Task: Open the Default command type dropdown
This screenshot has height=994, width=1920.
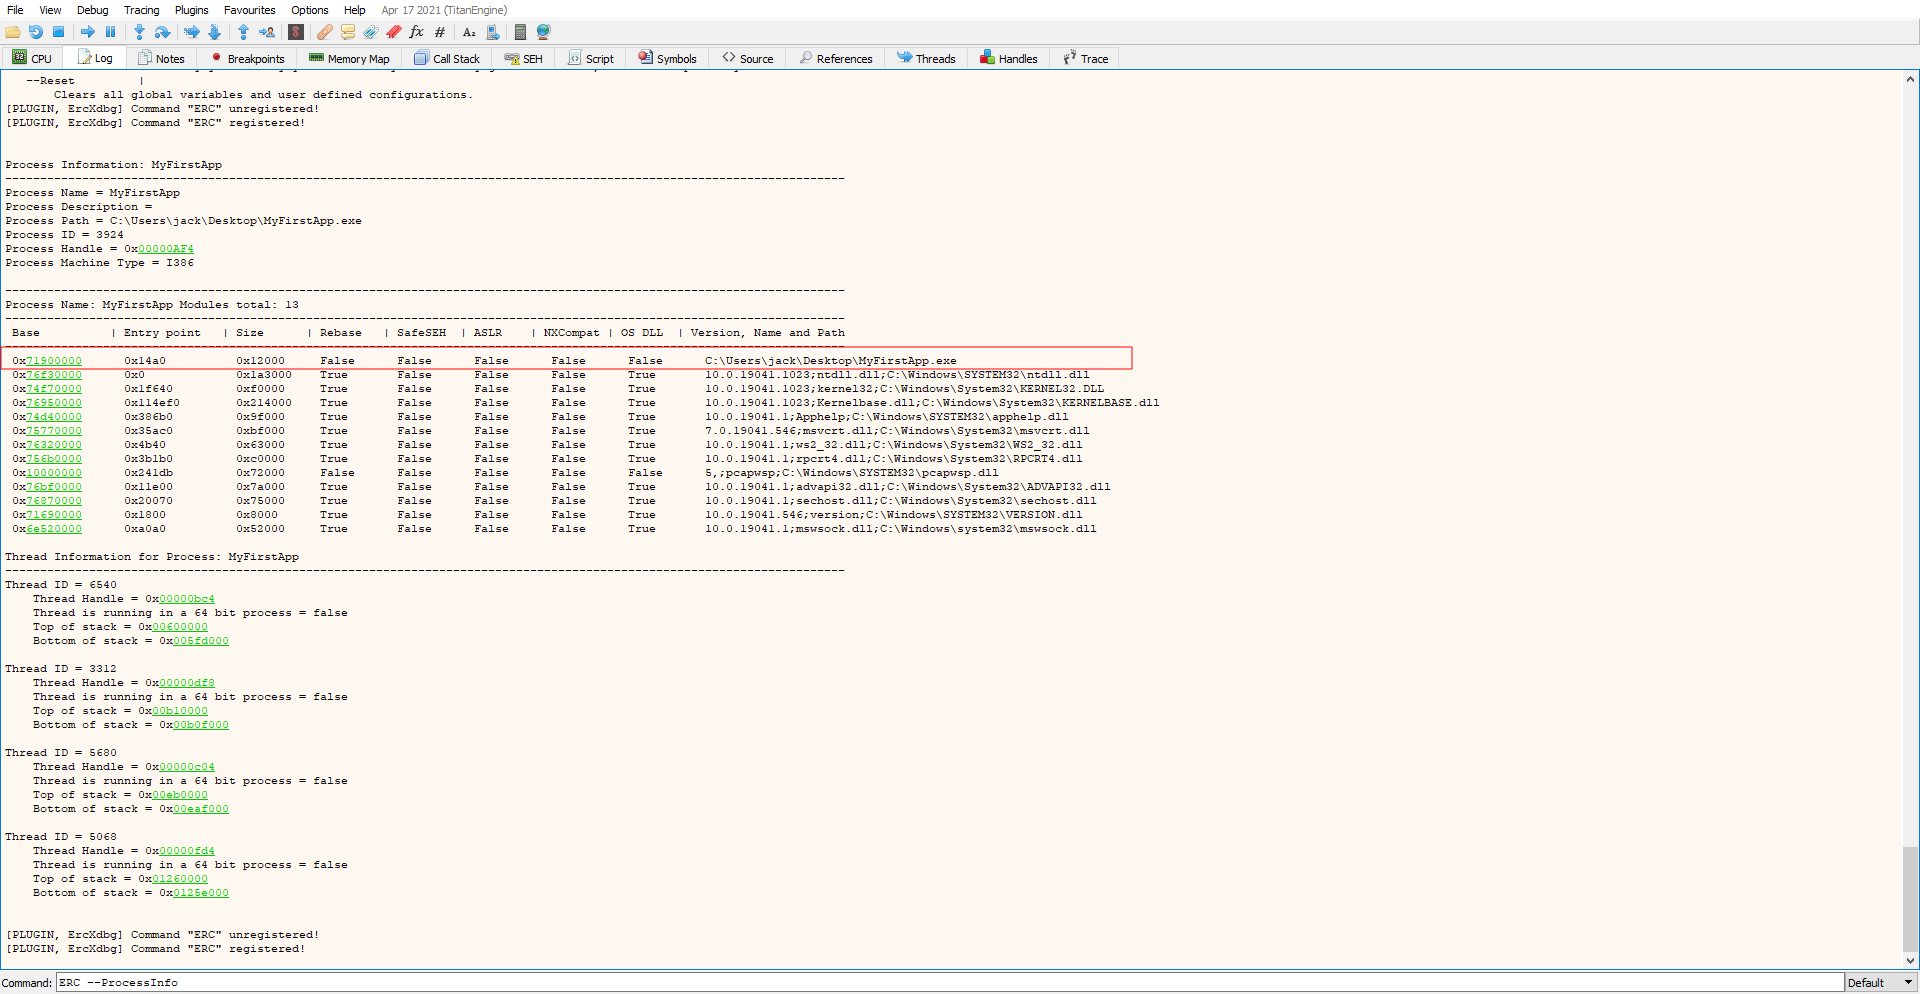Action: pyautogui.click(x=1880, y=983)
